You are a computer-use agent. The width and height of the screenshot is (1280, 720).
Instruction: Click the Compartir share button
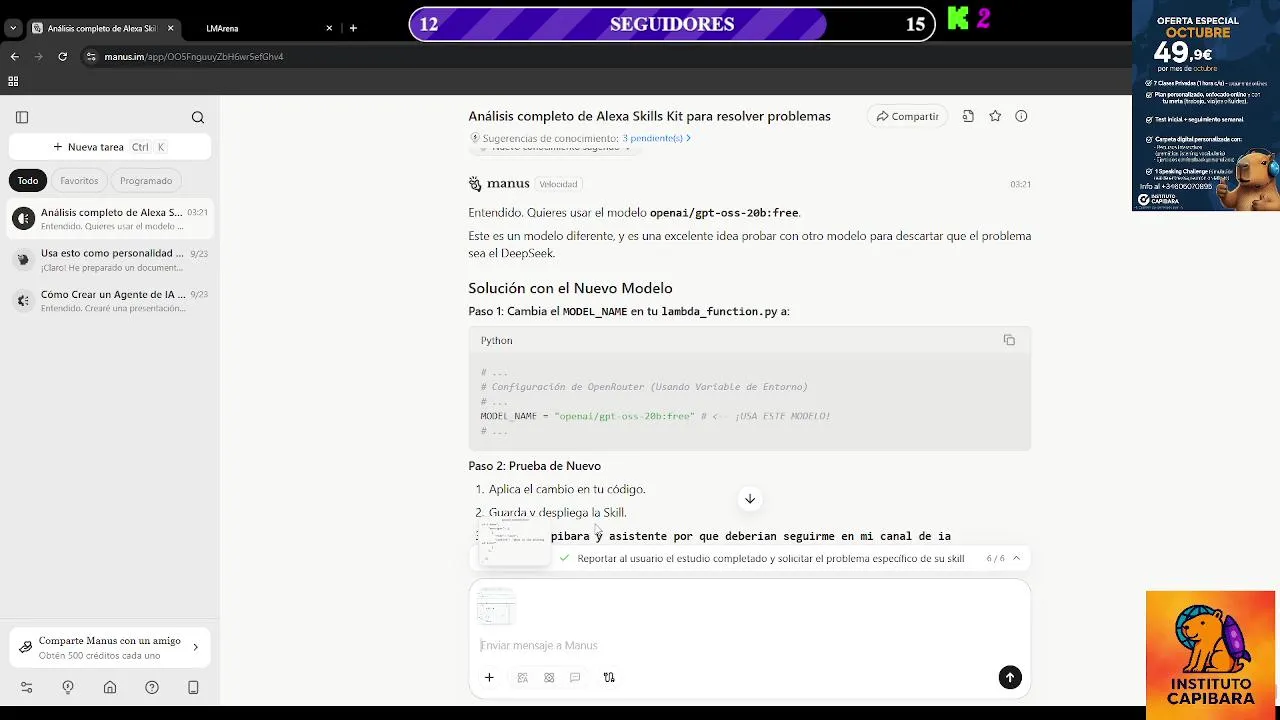pyautogui.click(x=907, y=116)
